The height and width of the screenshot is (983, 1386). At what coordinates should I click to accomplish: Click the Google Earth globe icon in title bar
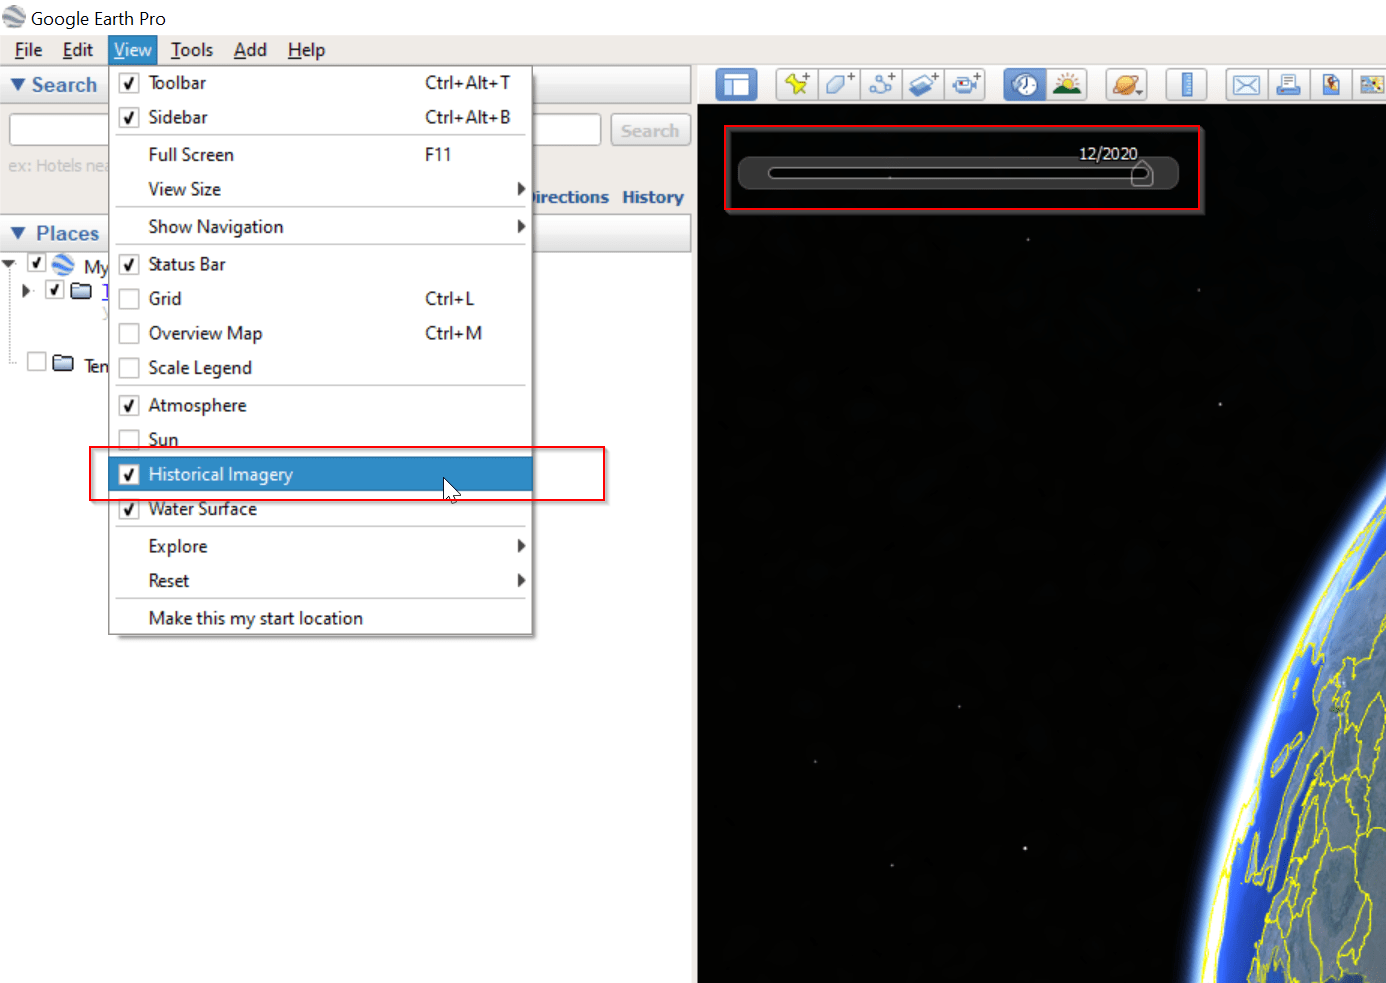[14, 17]
